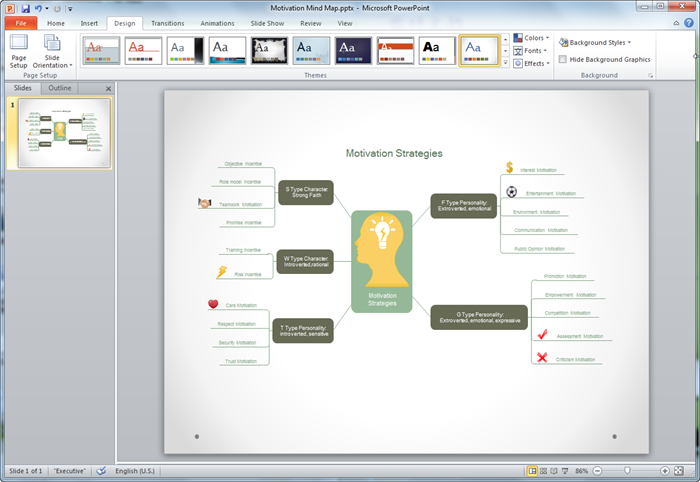Image resolution: width=700 pixels, height=482 pixels.
Task: Toggle Hide Background Graphics checkbox
Action: coord(562,59)
